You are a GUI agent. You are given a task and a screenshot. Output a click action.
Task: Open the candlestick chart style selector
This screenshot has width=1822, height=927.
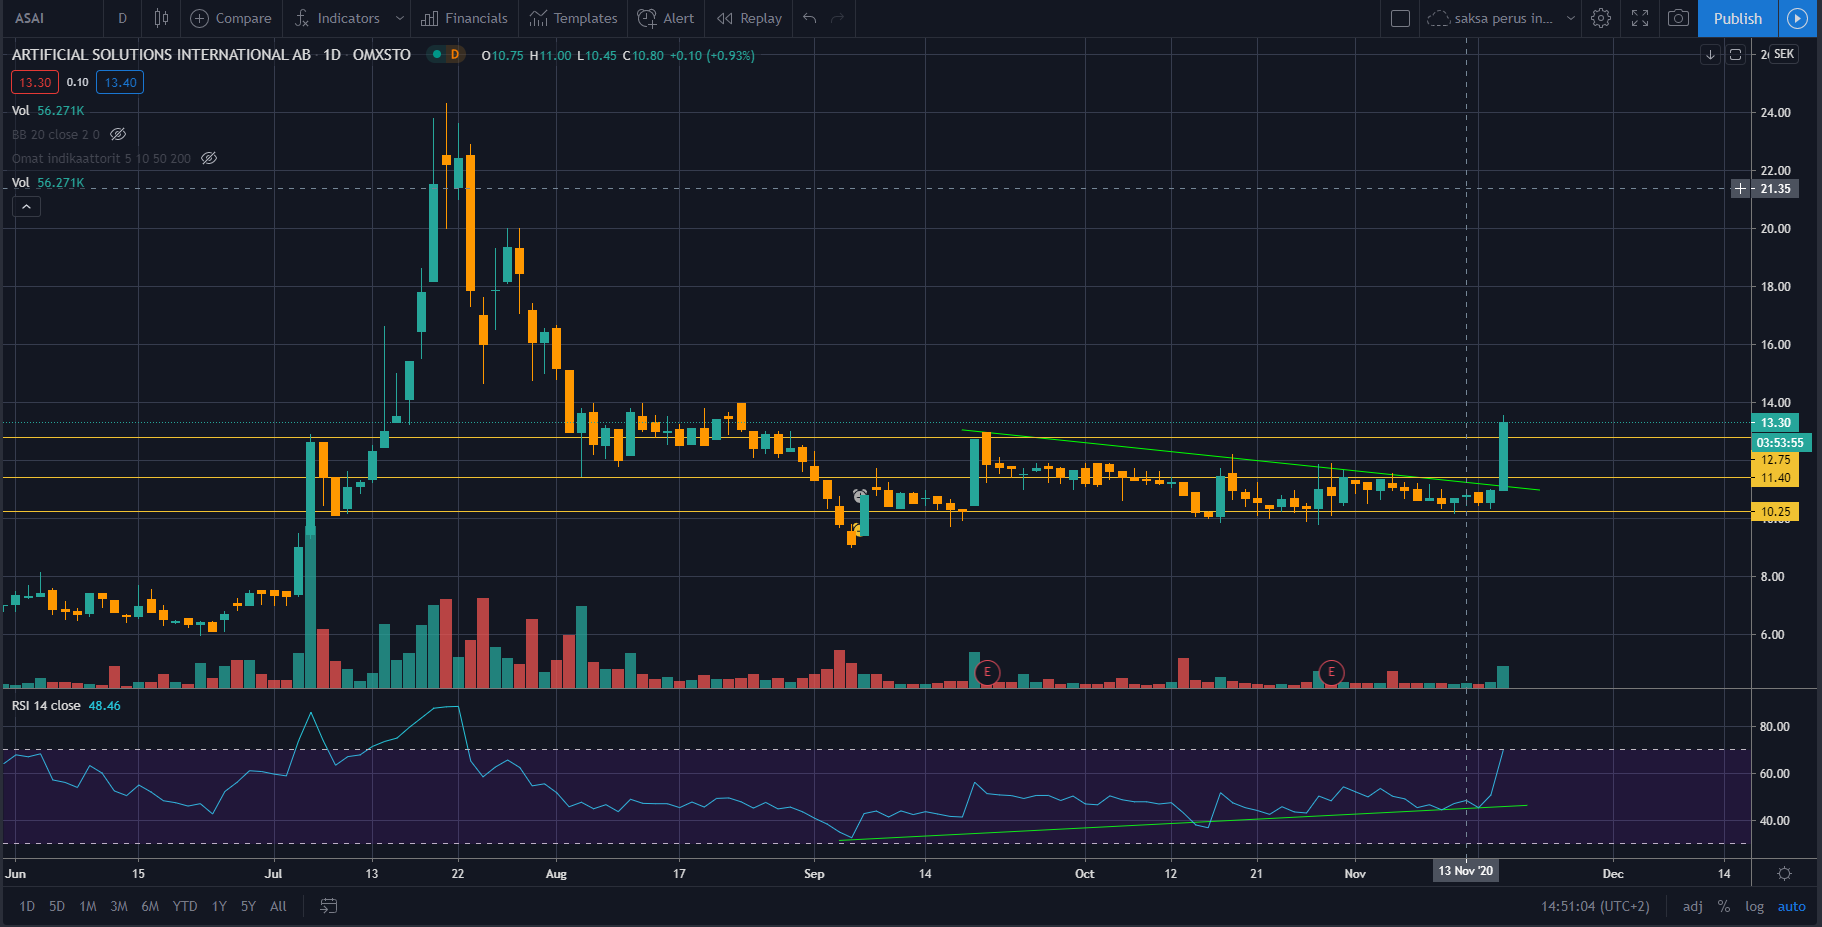(x=161, y=18)
